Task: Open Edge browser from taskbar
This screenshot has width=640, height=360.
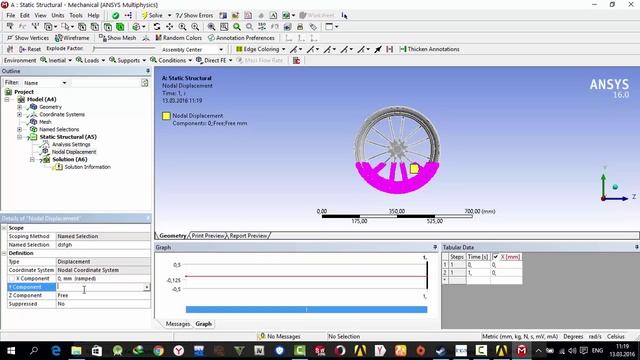Action: (x=56, y=350)
